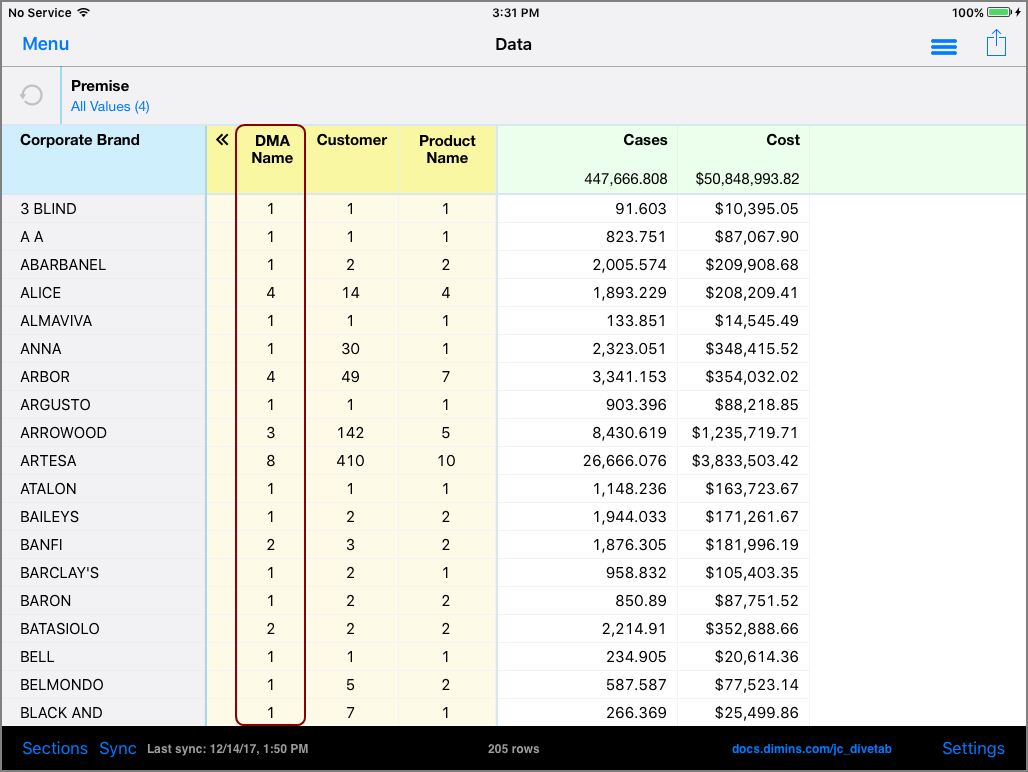Sort by the Cases column header
The width and height of the screenshot is (1028, 772).
pos(644,141)
